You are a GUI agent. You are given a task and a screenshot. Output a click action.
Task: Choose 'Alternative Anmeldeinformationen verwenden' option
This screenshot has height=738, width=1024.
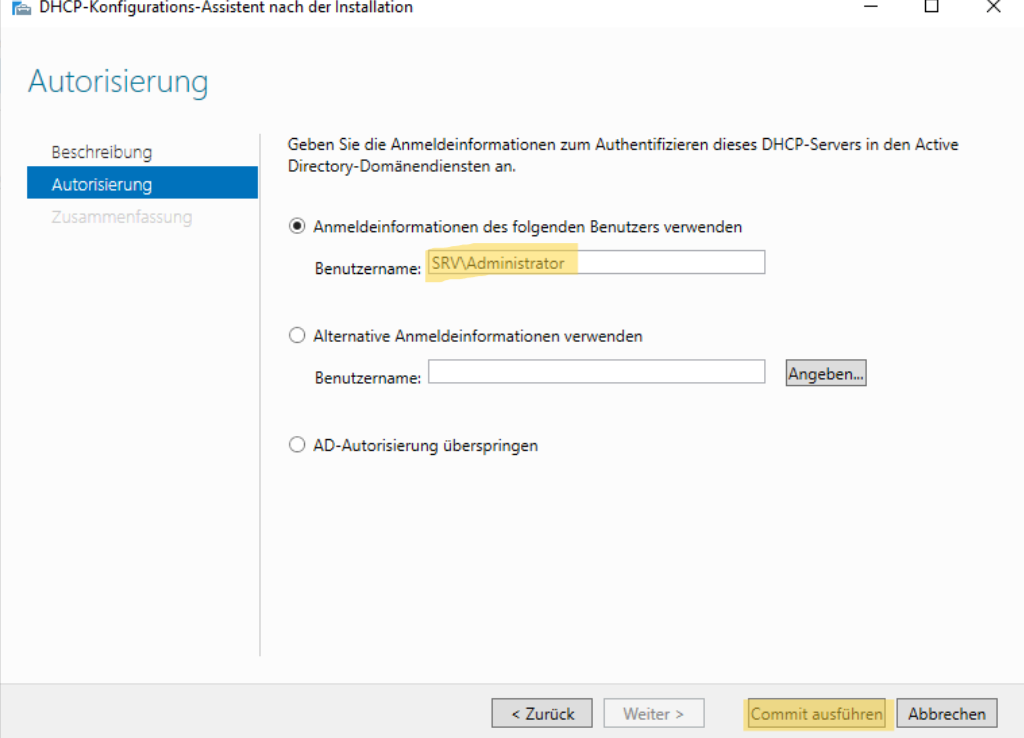pos(297,336)
